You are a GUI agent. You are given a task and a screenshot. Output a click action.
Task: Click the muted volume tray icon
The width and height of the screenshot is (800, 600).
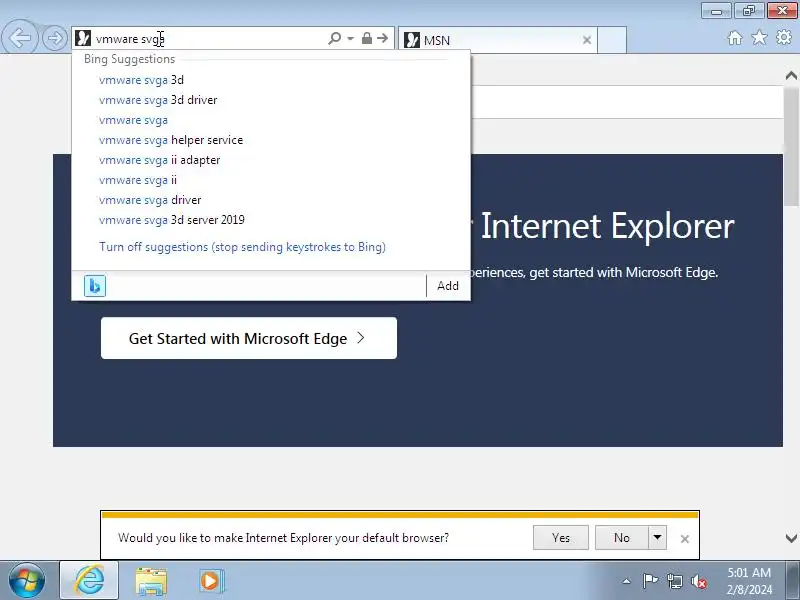tap(698, 581)
